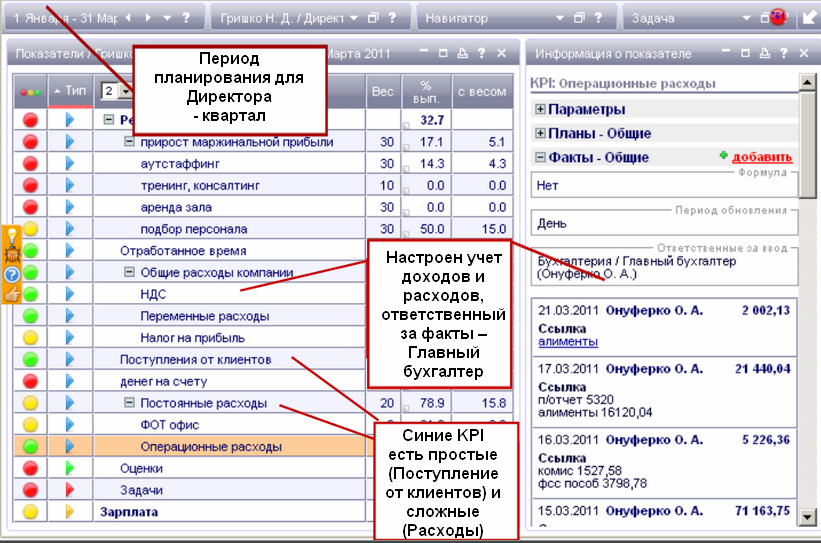Click the lightbulb idea icon on side strip

pos(12,236)
